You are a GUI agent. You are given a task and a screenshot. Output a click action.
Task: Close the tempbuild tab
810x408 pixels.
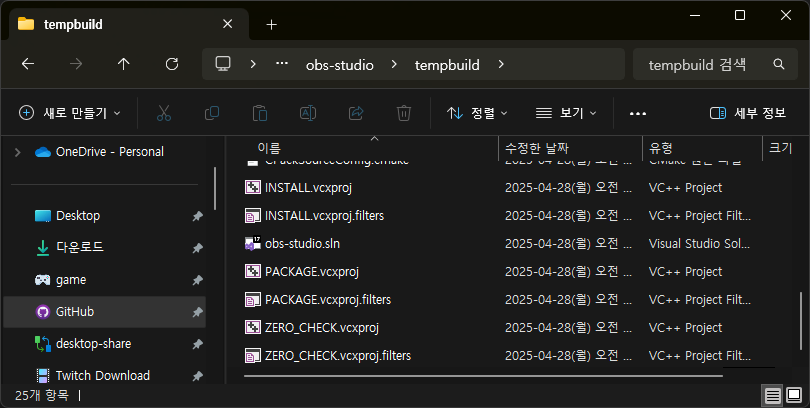pos(227,24)
